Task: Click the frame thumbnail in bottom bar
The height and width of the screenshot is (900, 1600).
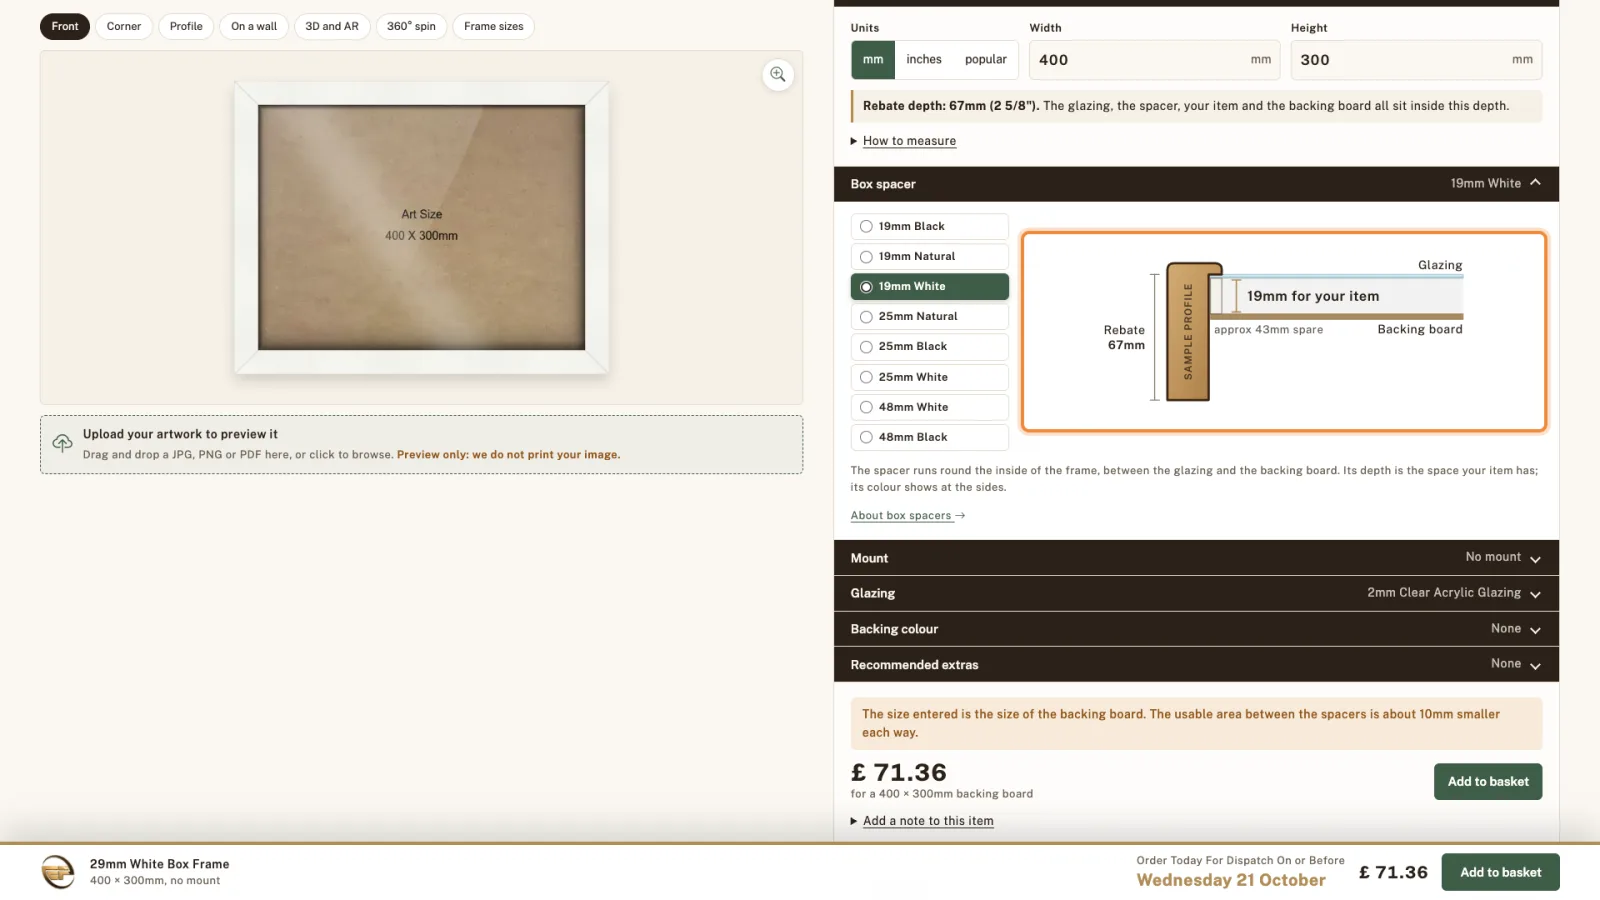Action: click(58, 872)
